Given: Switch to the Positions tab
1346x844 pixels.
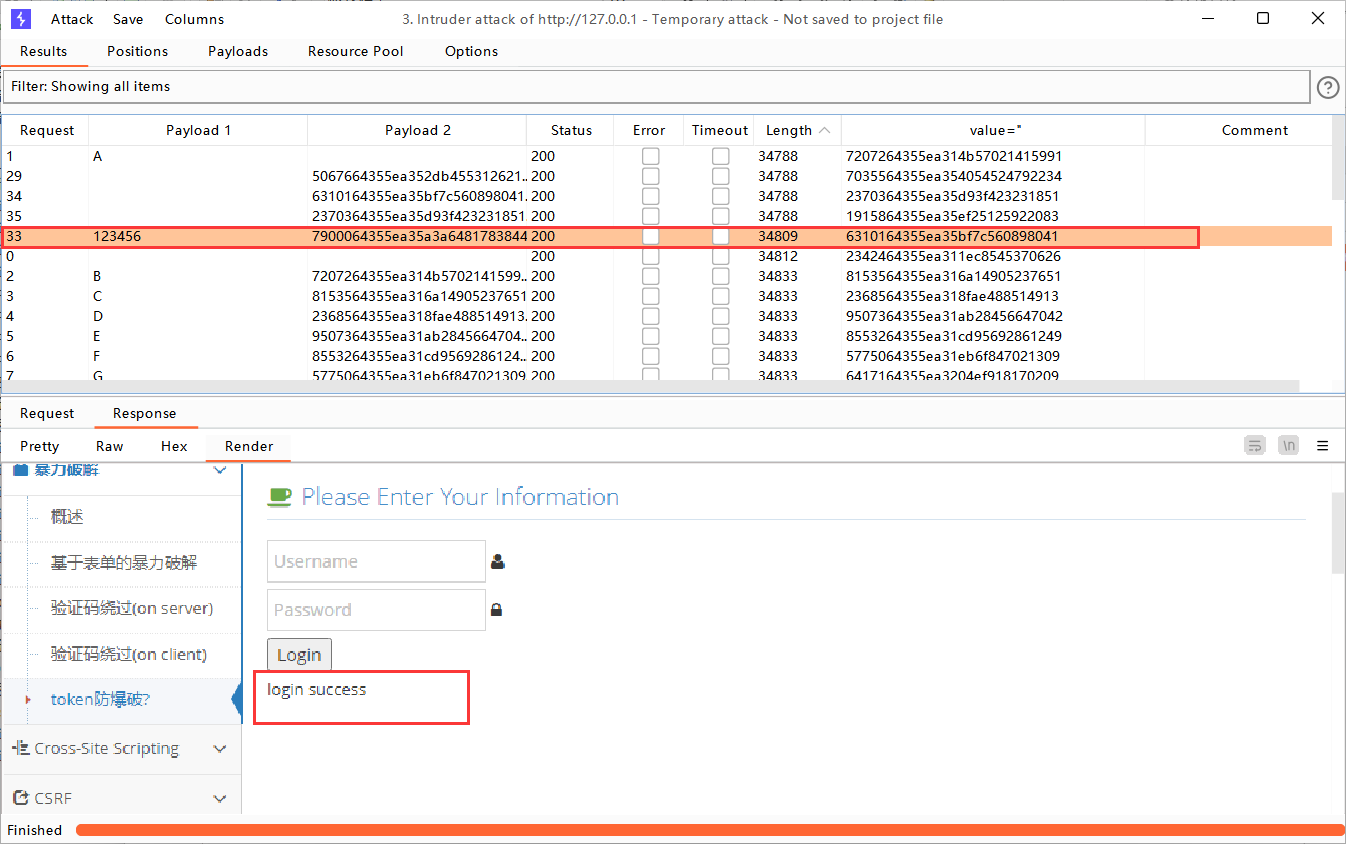Looking at the screenshot, I should pos(138,51).
